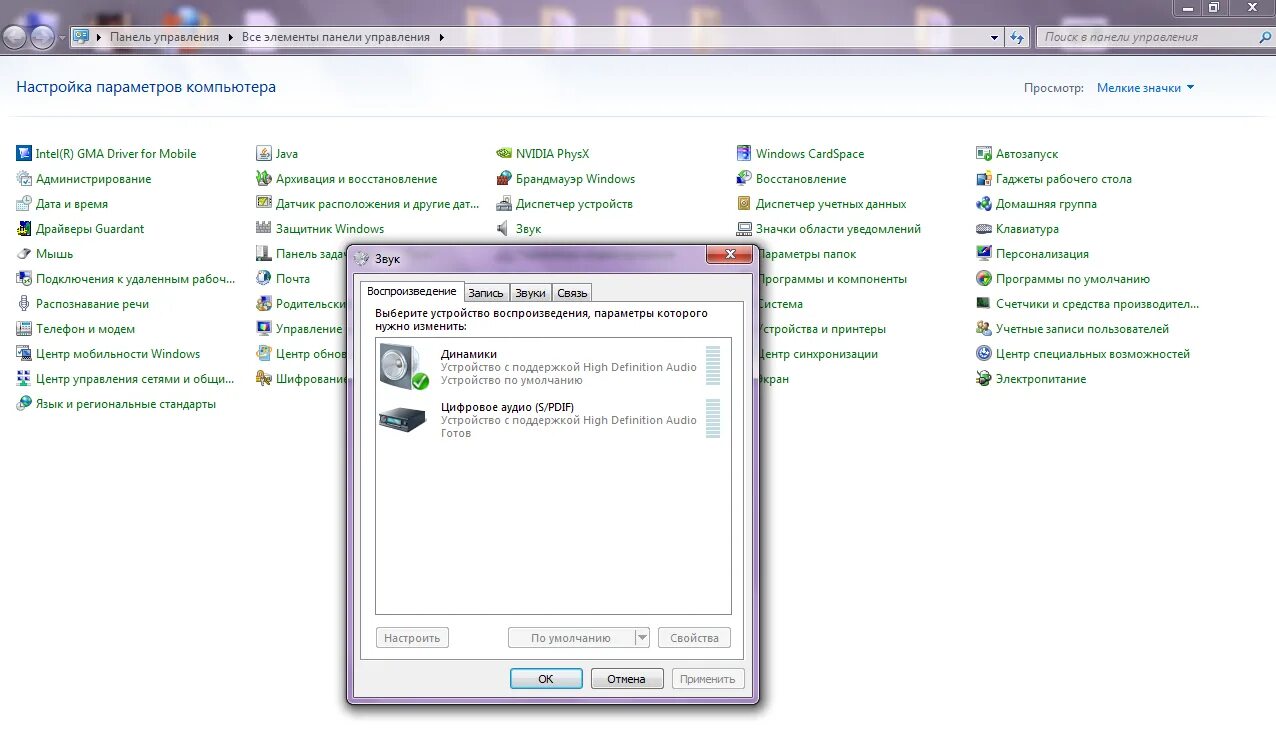The width and height of the screenshot is (1276, 741).
Task: Open Домашняя группа icon
Action: tap(984, 203)
